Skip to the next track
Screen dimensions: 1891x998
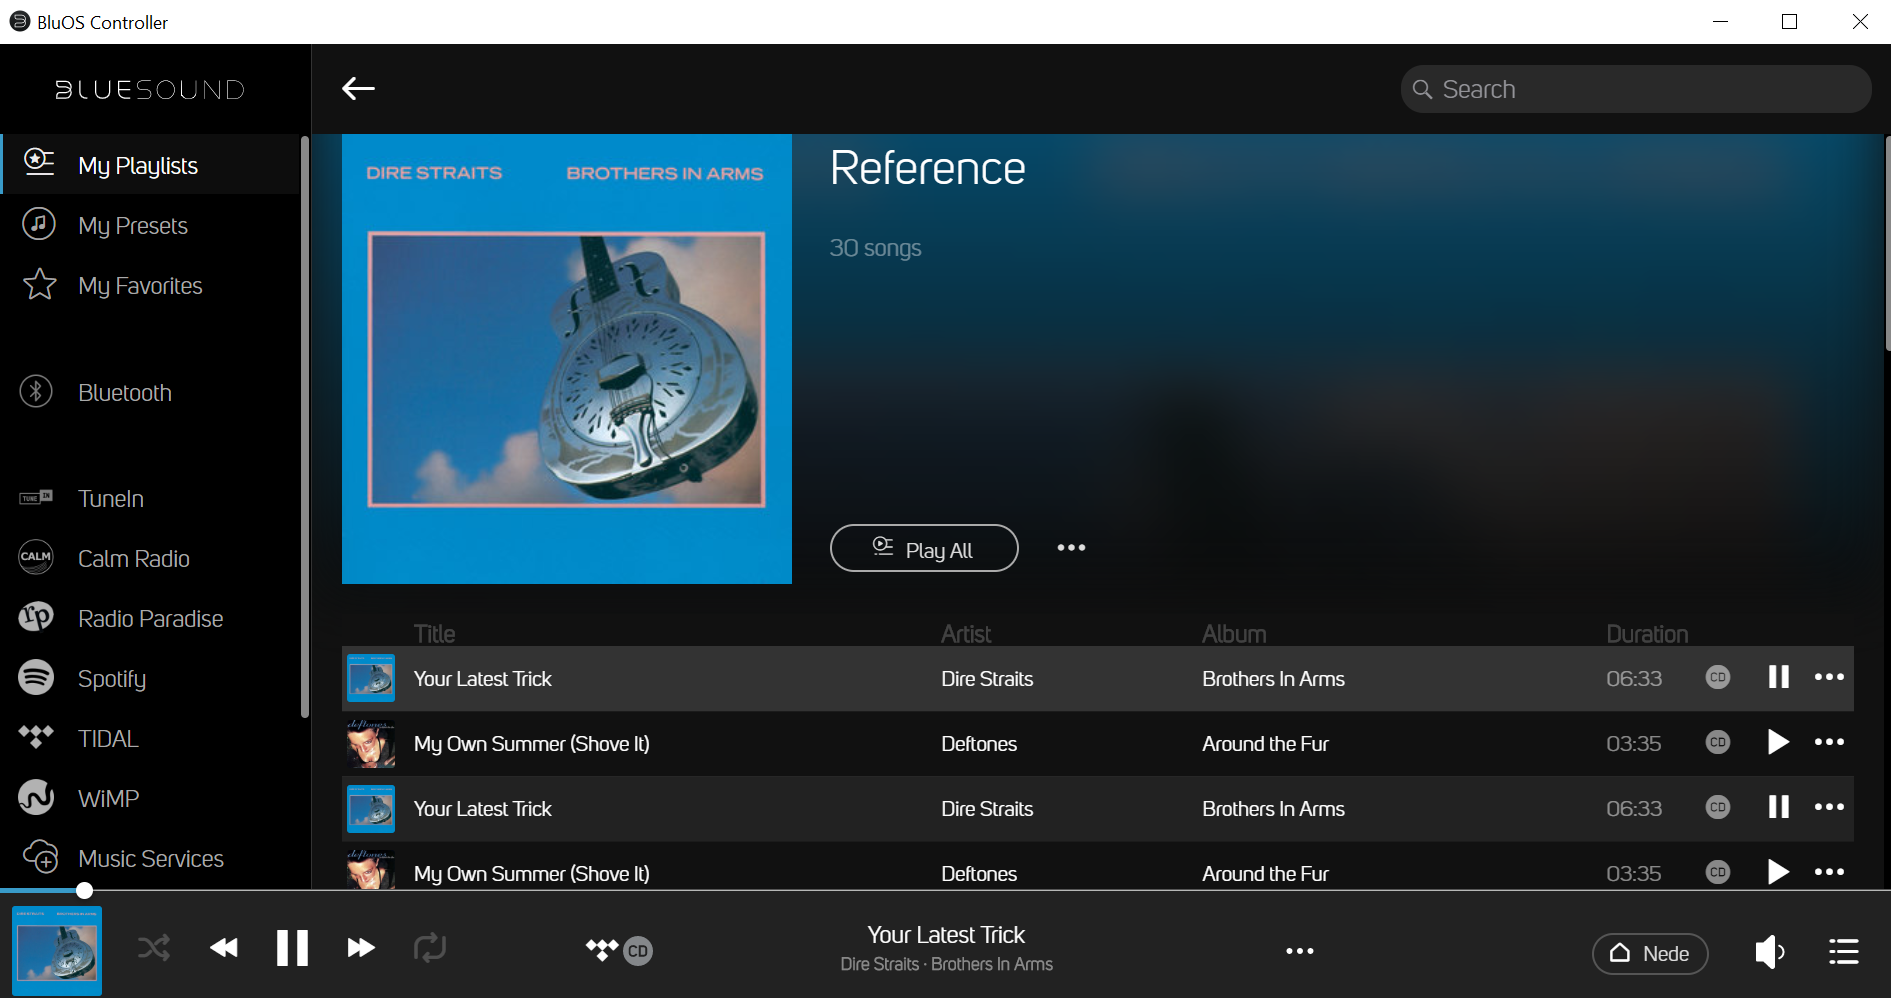pos(360,947)
